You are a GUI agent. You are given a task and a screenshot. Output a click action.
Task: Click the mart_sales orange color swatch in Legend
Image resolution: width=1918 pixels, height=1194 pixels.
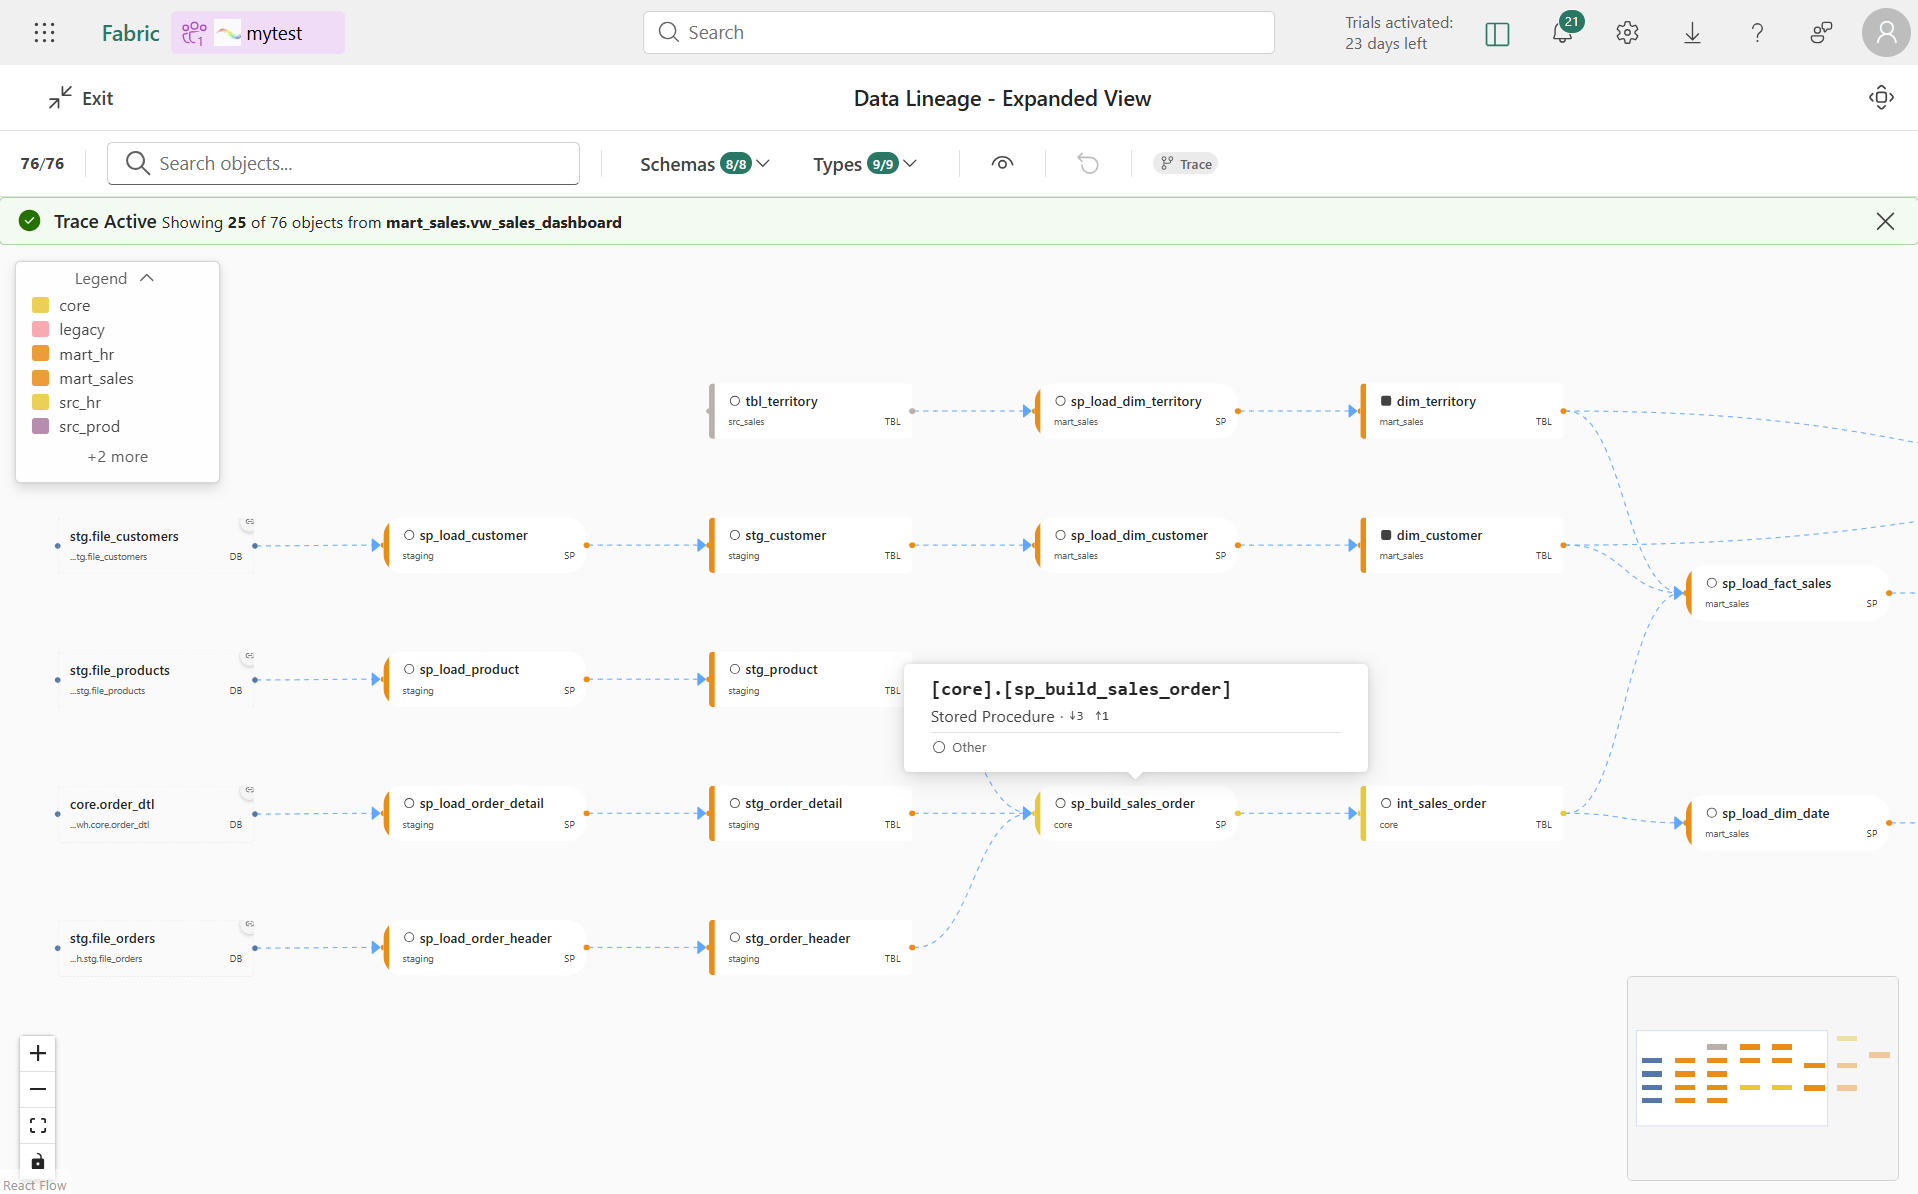tap(40, 377)
